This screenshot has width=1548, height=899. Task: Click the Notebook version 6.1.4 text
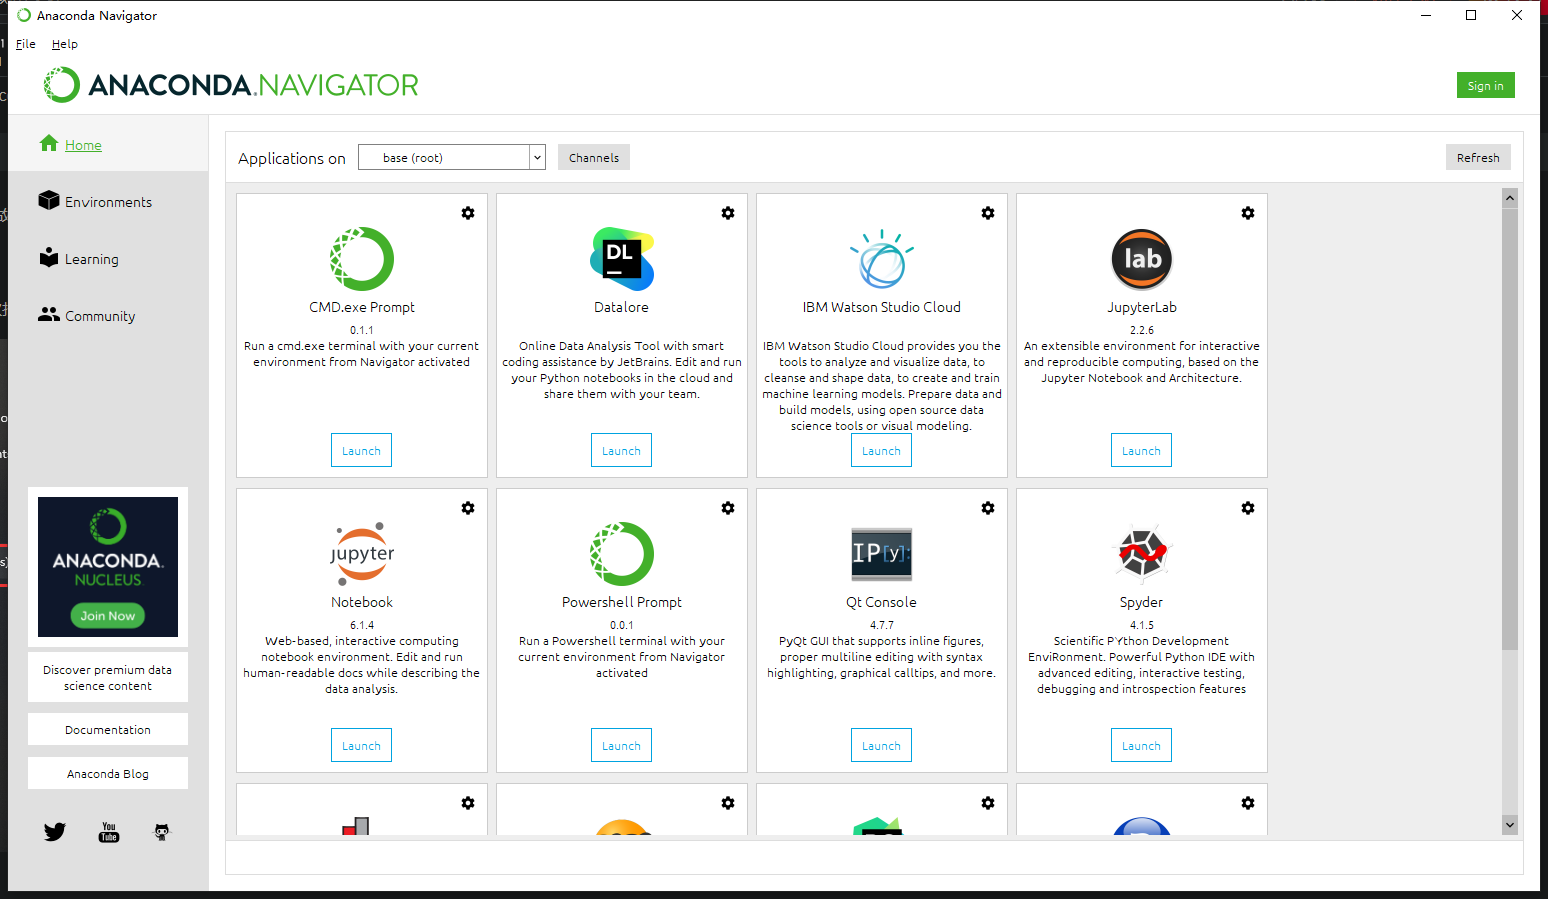[x=362, y=624]
